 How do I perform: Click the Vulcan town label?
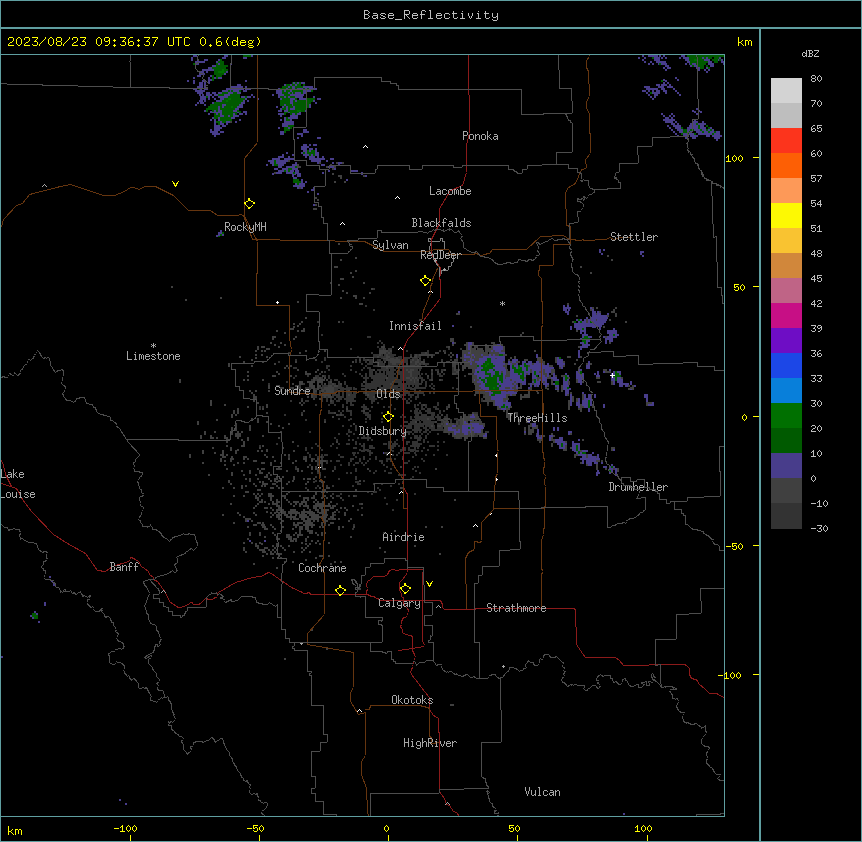coord(543,792)
